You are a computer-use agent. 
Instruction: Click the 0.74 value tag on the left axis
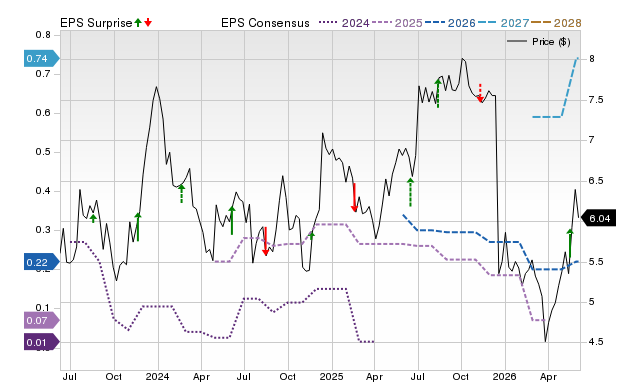coord(42,58)
